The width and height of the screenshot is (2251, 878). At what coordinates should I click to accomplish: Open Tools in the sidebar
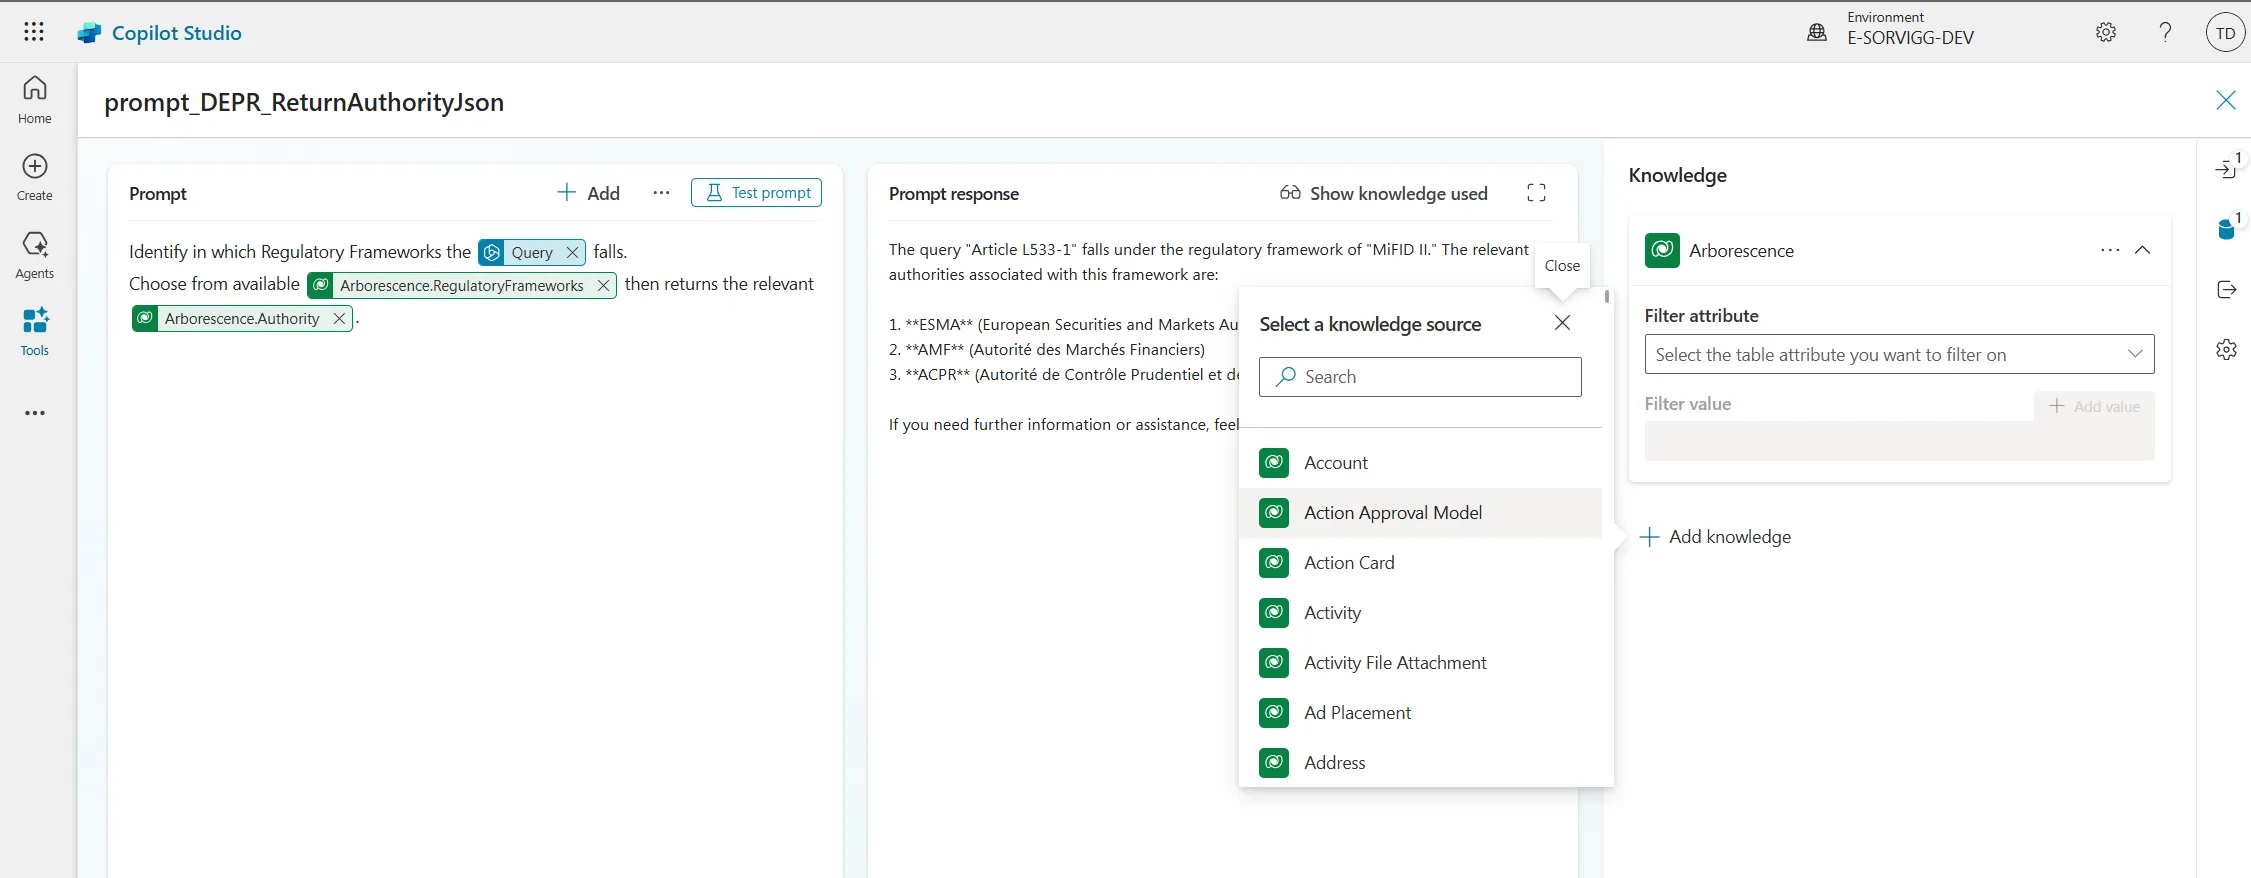pos(35,332)
